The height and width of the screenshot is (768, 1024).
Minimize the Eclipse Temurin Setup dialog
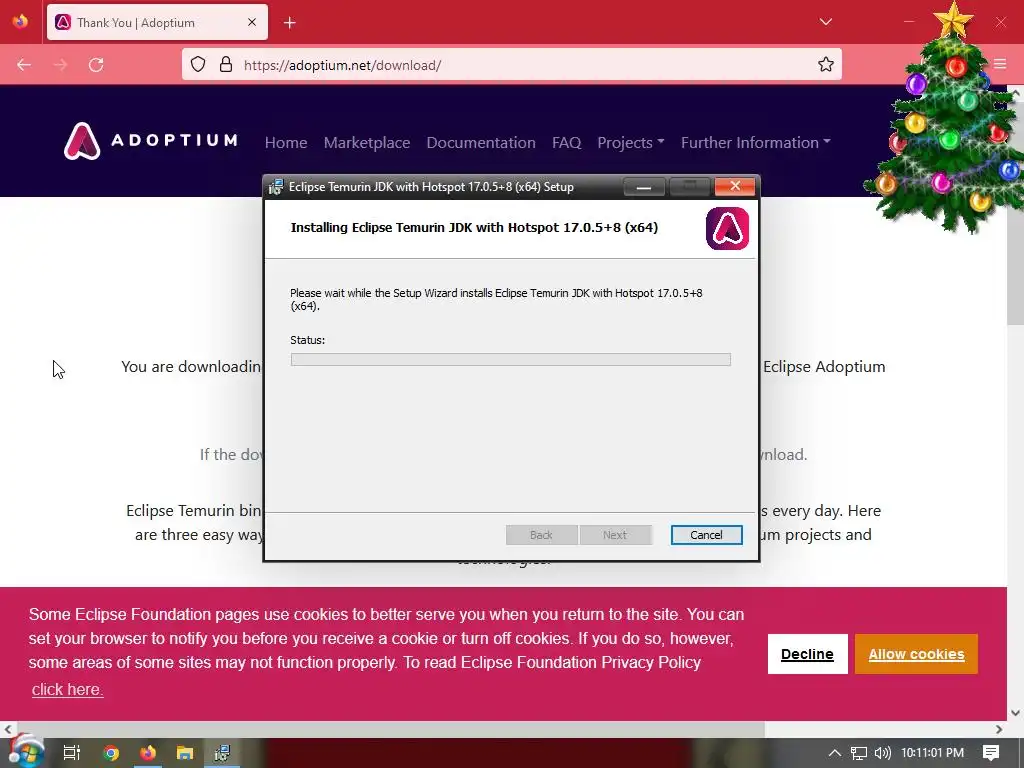coord(644,187)
